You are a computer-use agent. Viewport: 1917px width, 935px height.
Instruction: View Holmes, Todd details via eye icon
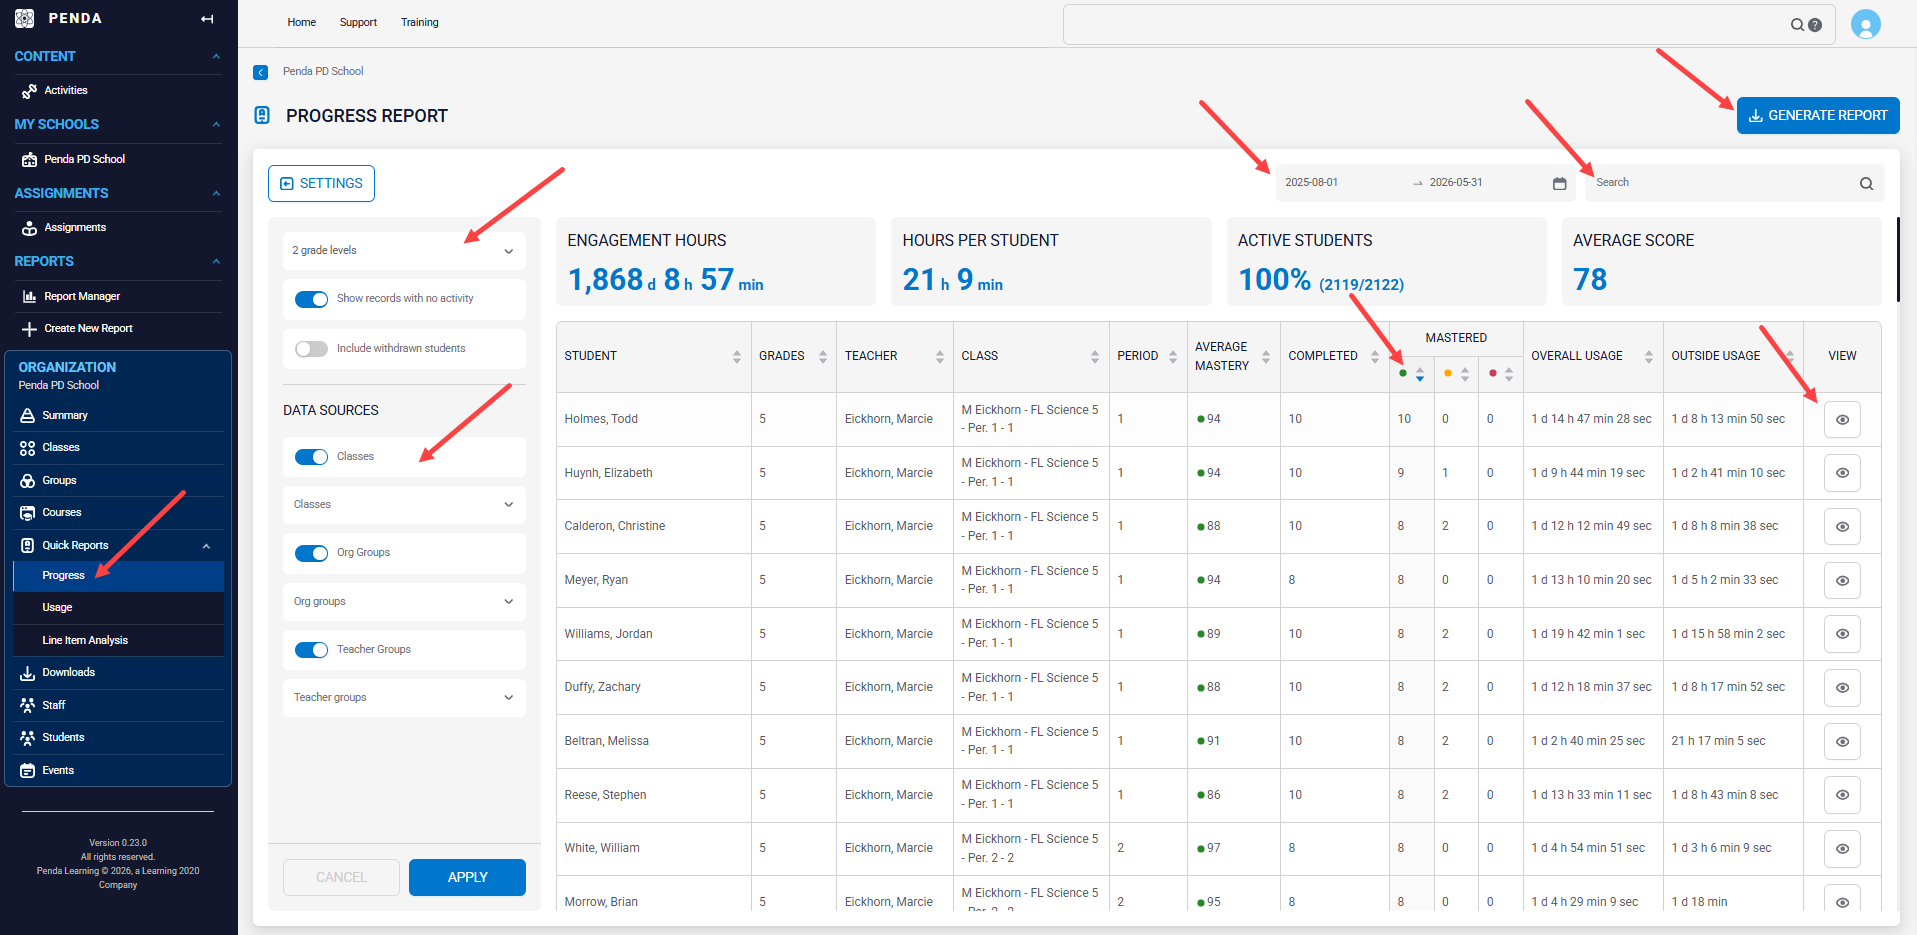(1842, 420)
